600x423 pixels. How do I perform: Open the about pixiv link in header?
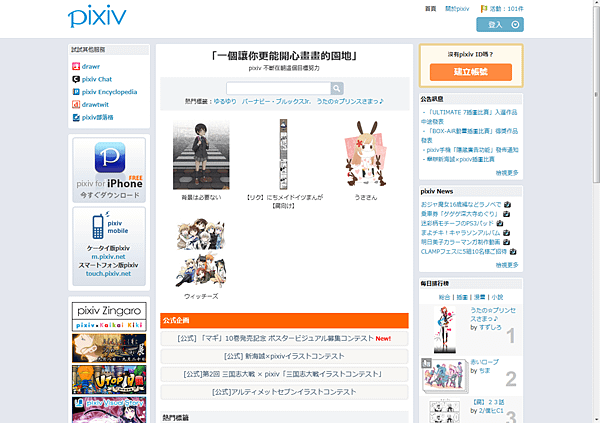coord(457,9)
